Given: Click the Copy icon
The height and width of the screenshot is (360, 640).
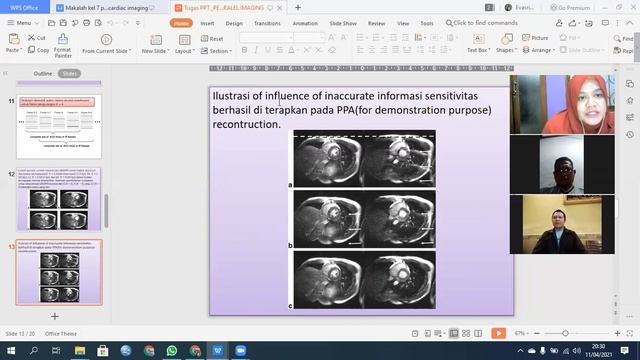Looking at the screenshot, I should click(x=31, y=50).
